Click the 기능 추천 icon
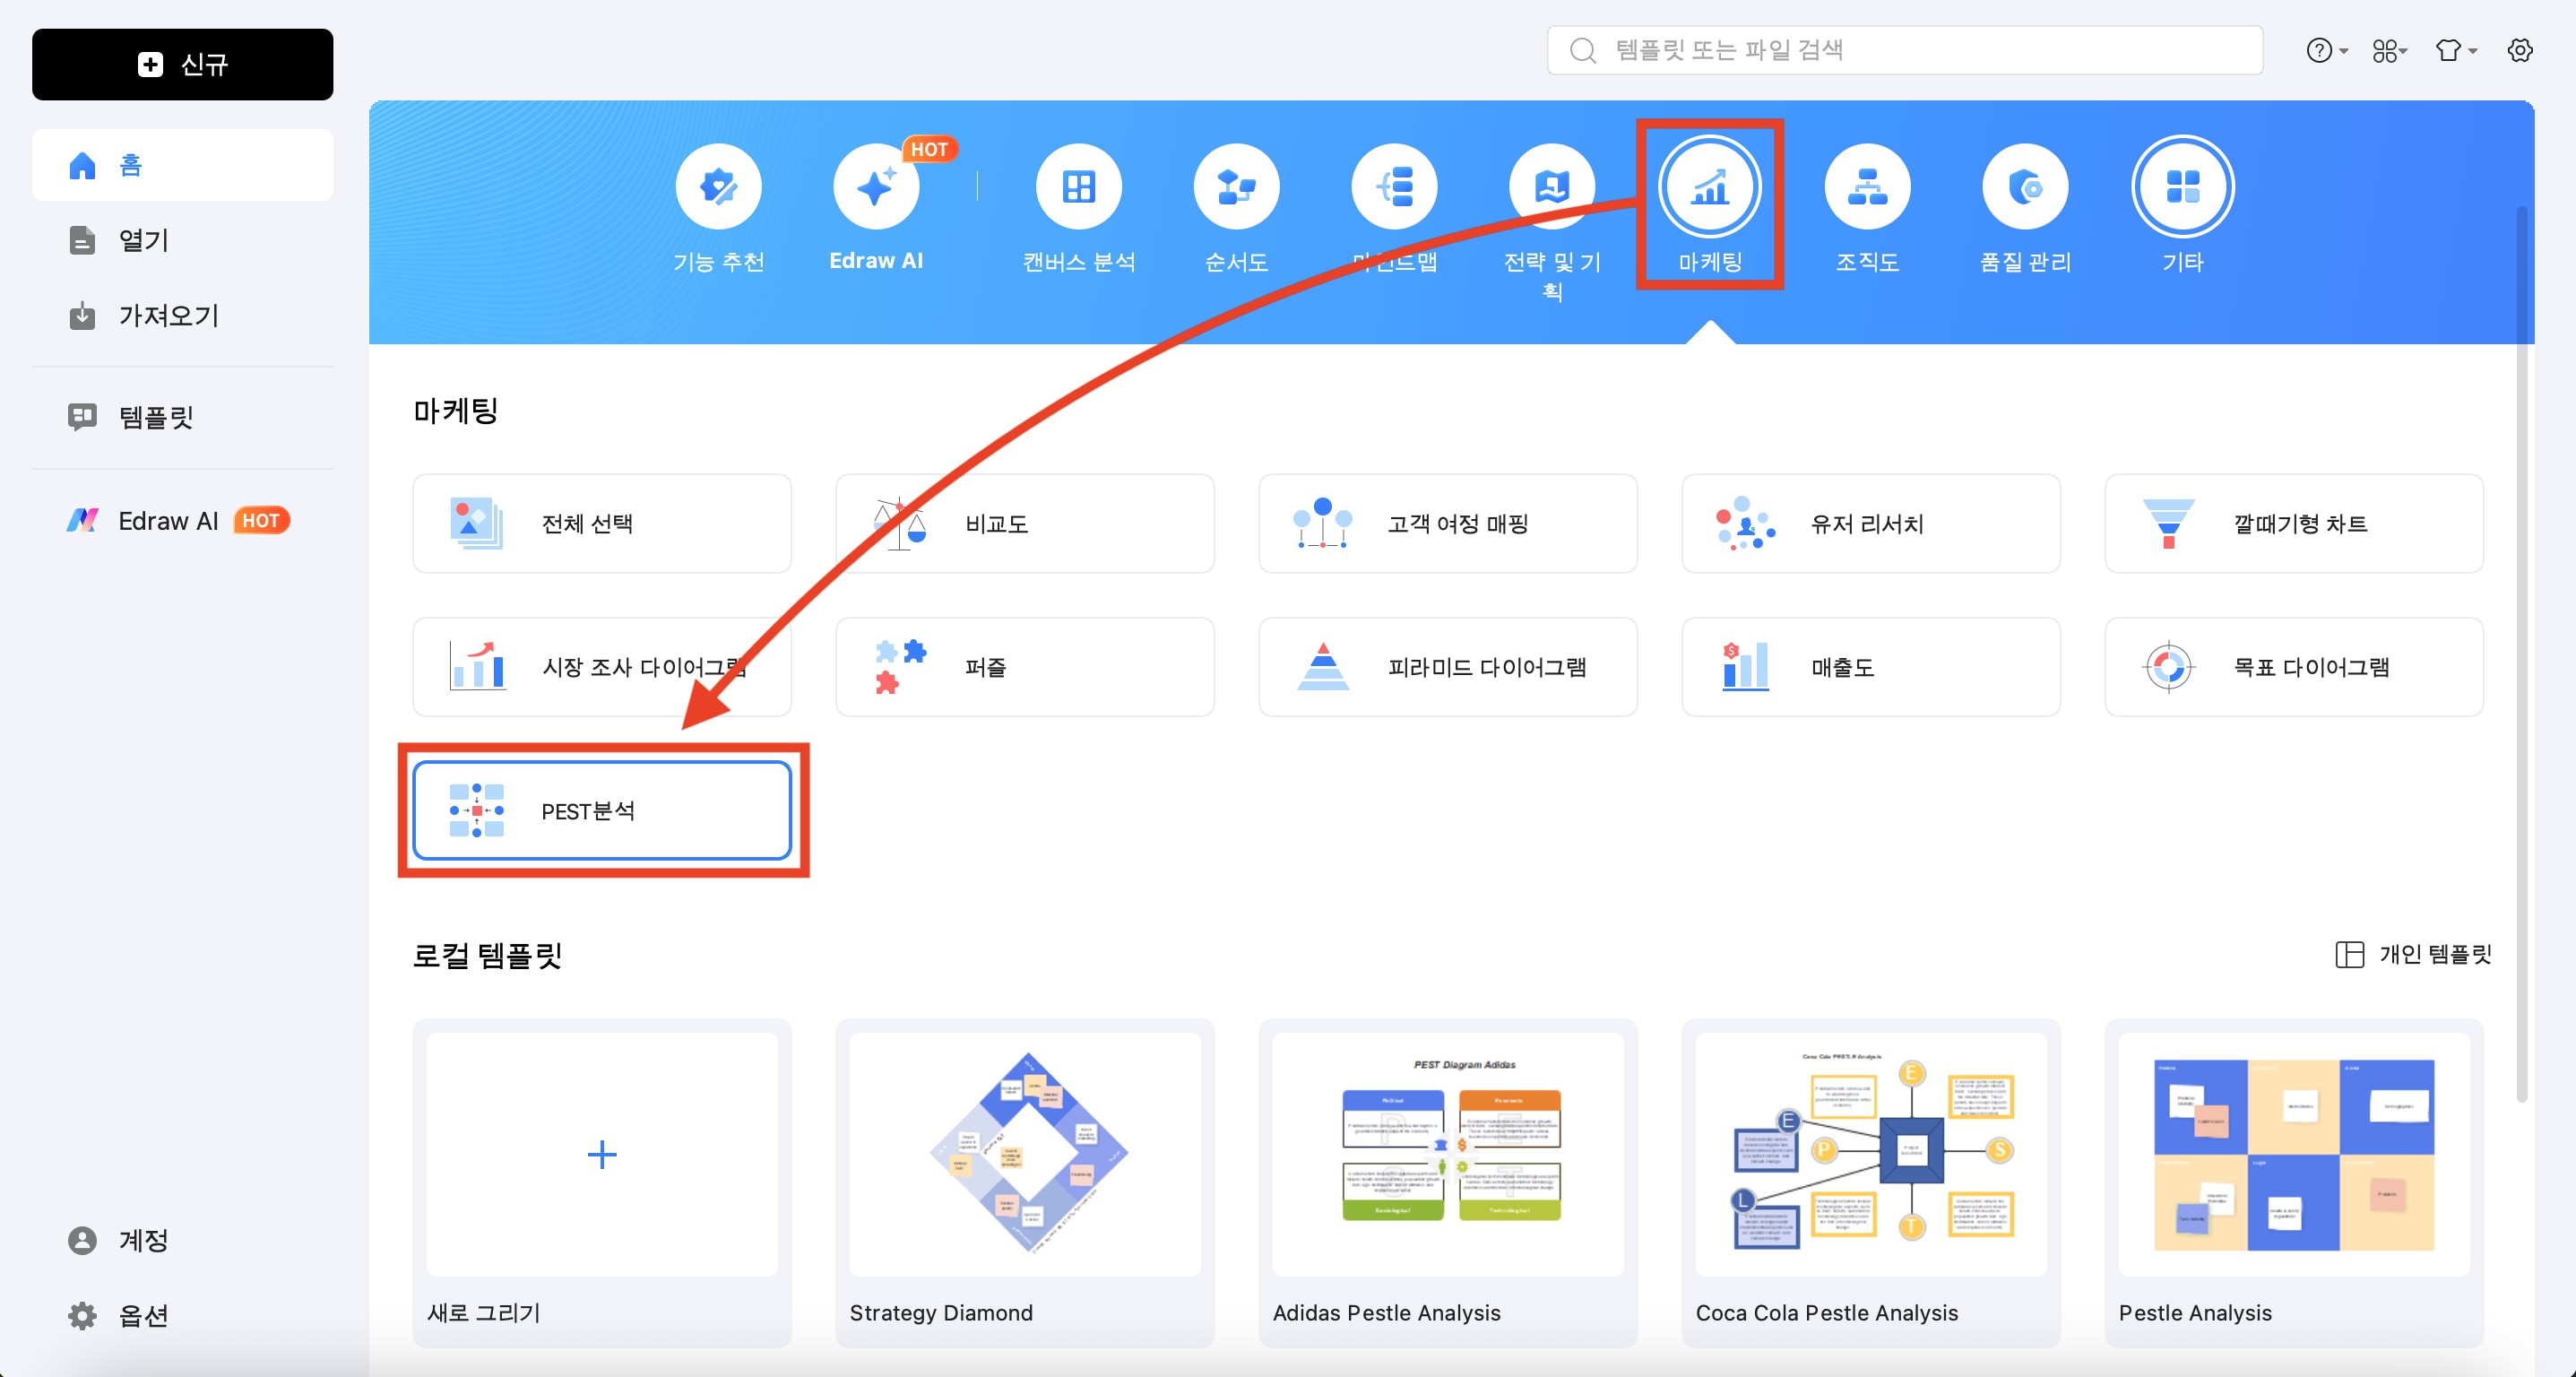 coord(718,187)
